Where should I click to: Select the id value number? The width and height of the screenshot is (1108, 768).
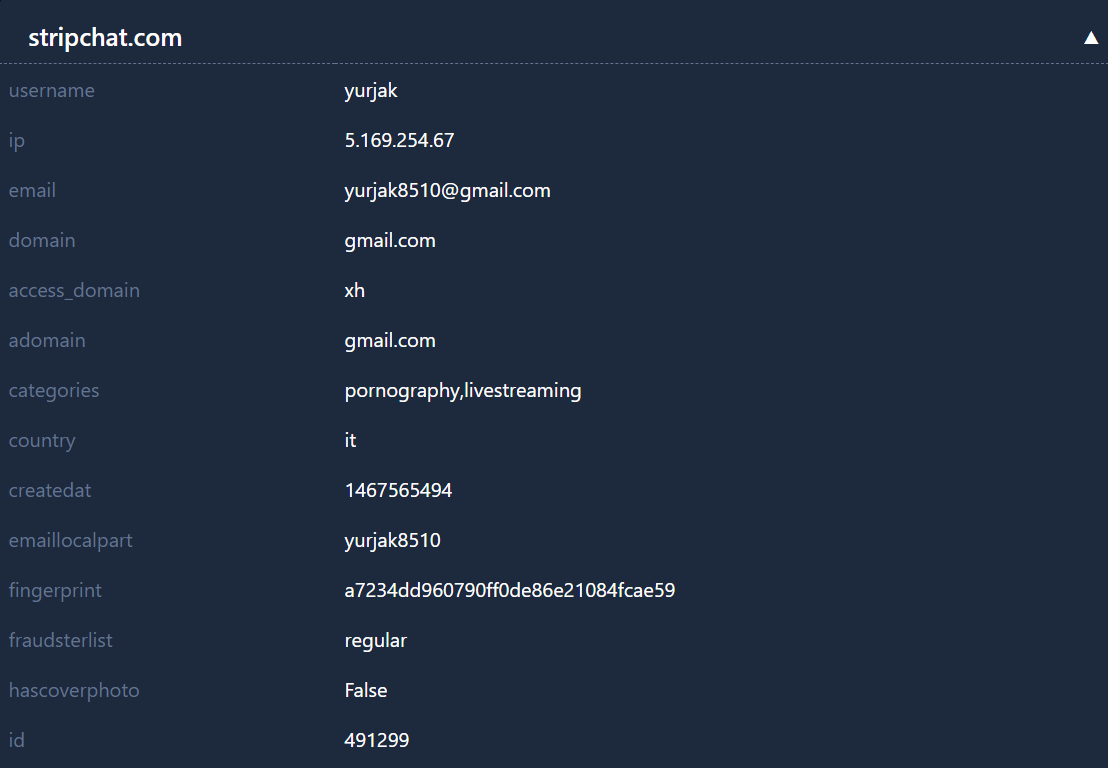pos(376,741)
